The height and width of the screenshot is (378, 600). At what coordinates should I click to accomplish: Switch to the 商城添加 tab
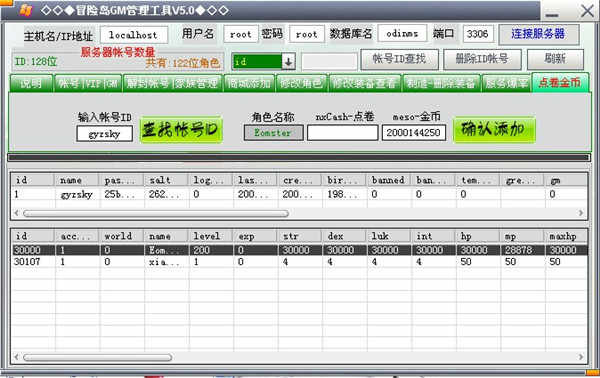click(x=249, y=83)
